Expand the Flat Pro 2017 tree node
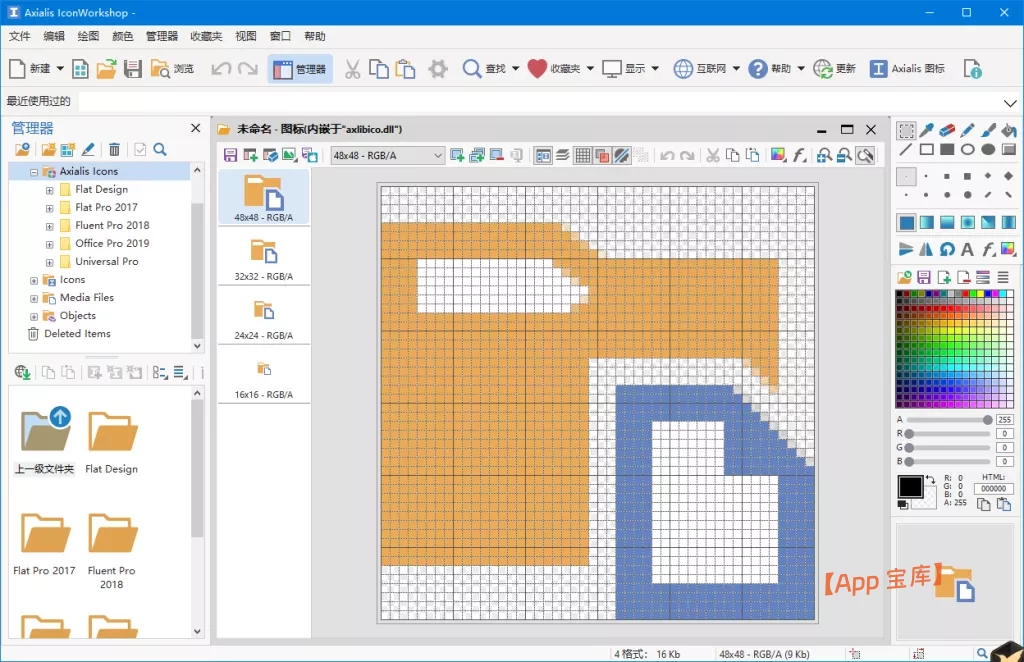Image resolution: width=1024 pixels, height=662 pixels. tap(50, 208)
